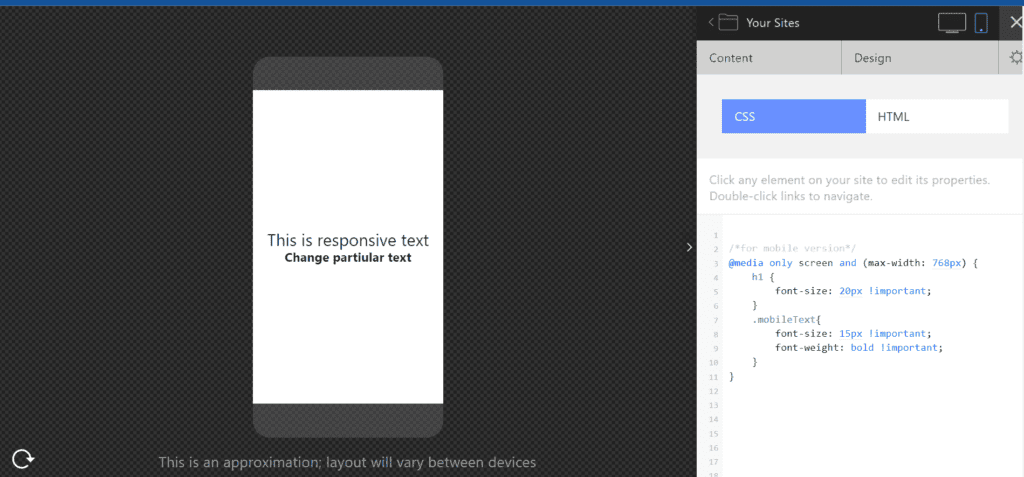Click the font-weight bold code line
Image resolution: width=1024 pixels, height=477 pixels.
click(x=858, y=347)
